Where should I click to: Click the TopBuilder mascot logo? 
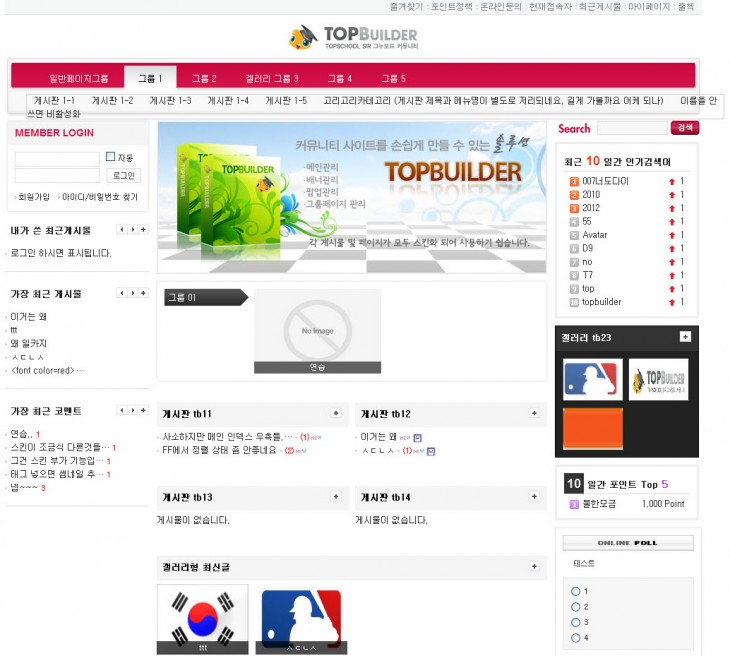point(303,37)
